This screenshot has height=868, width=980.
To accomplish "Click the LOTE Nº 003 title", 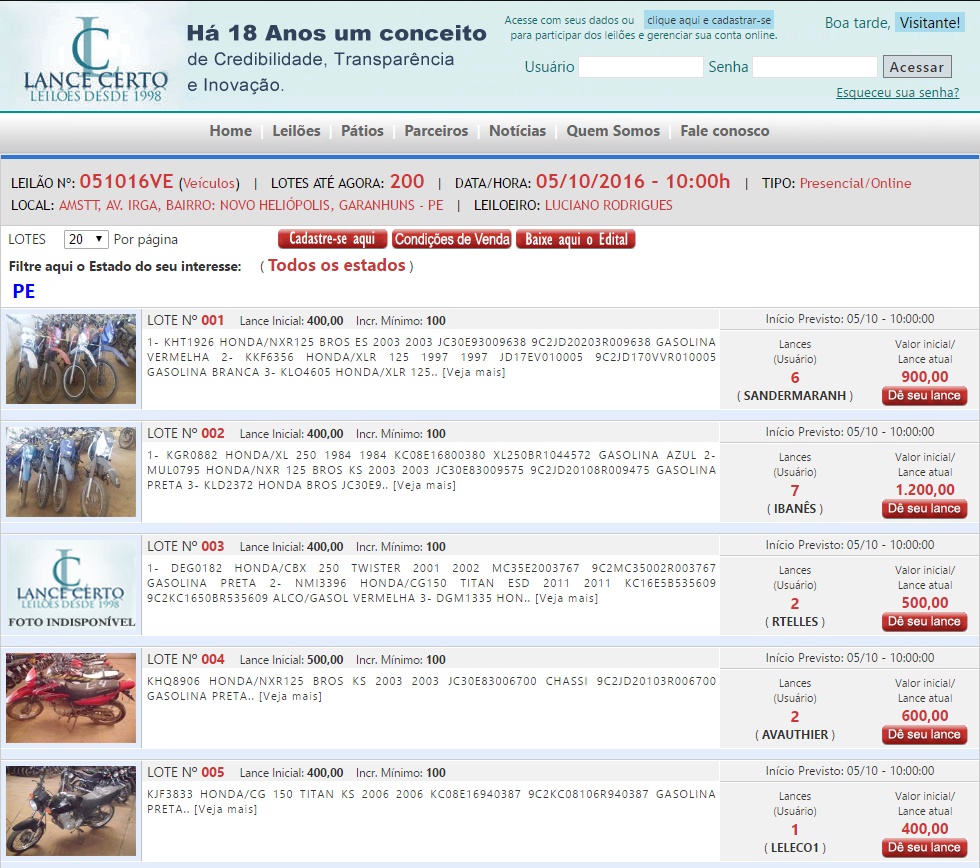I will pyautogui.click(x=186, y=547).
